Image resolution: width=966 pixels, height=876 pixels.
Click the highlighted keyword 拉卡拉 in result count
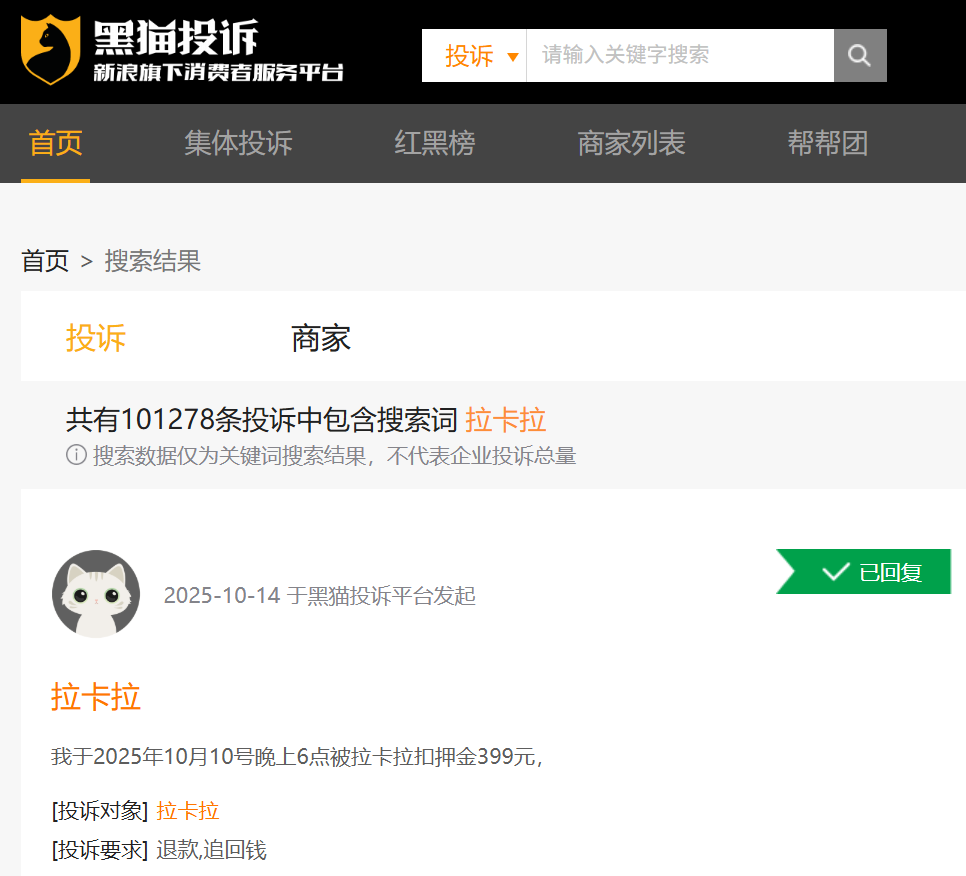tap(506, 420)
